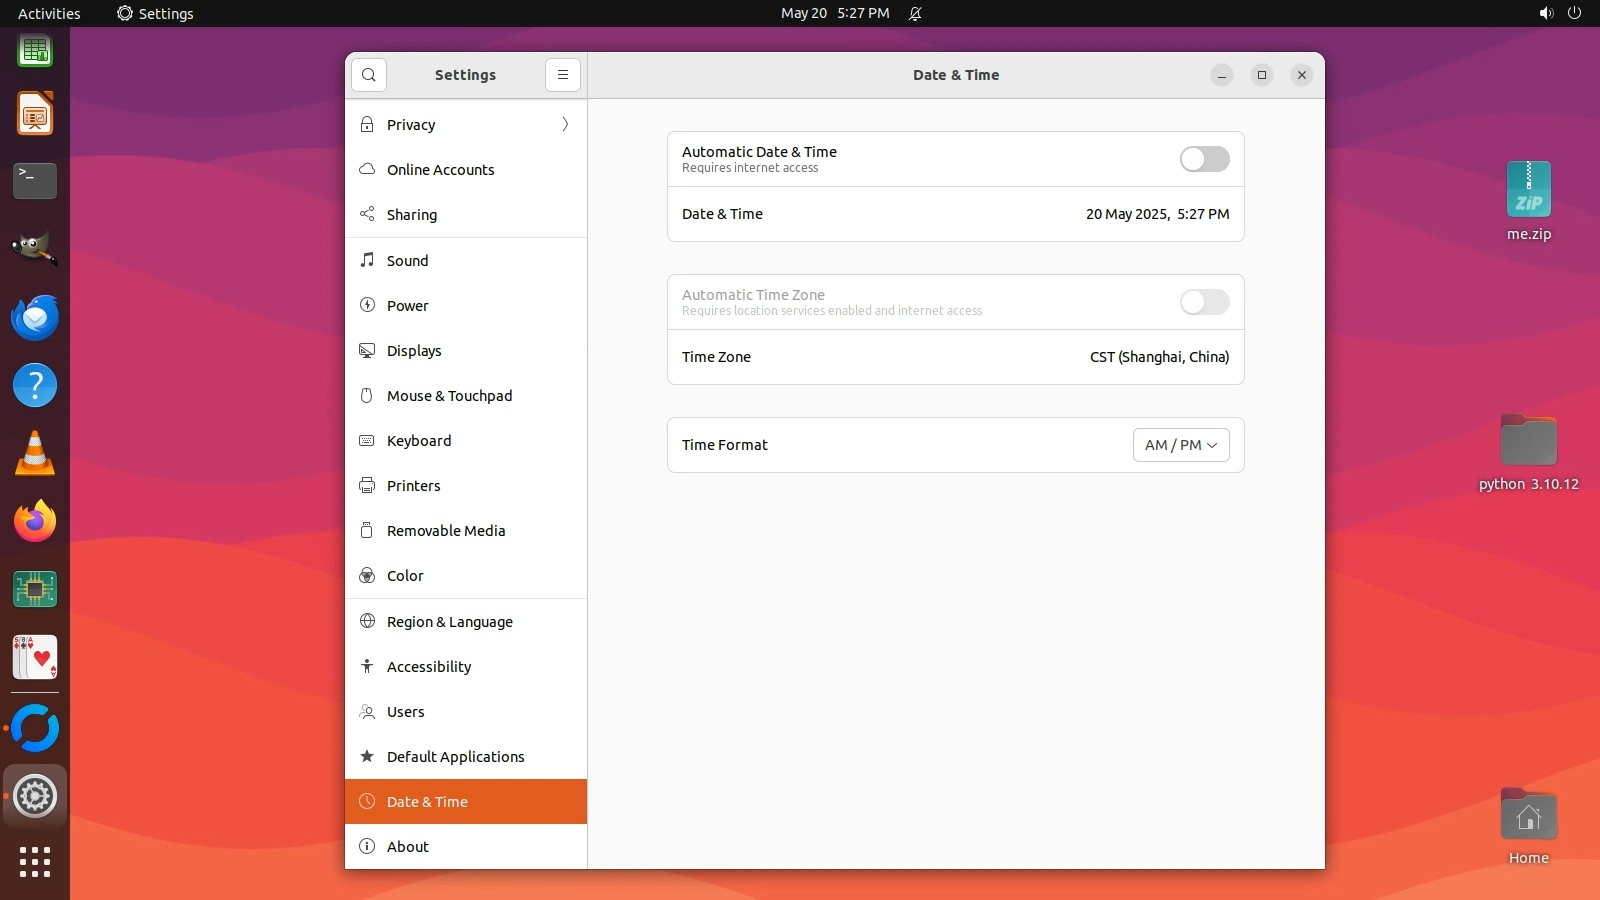
Task: Click Activities in the top-left corner
Action: 49,13
